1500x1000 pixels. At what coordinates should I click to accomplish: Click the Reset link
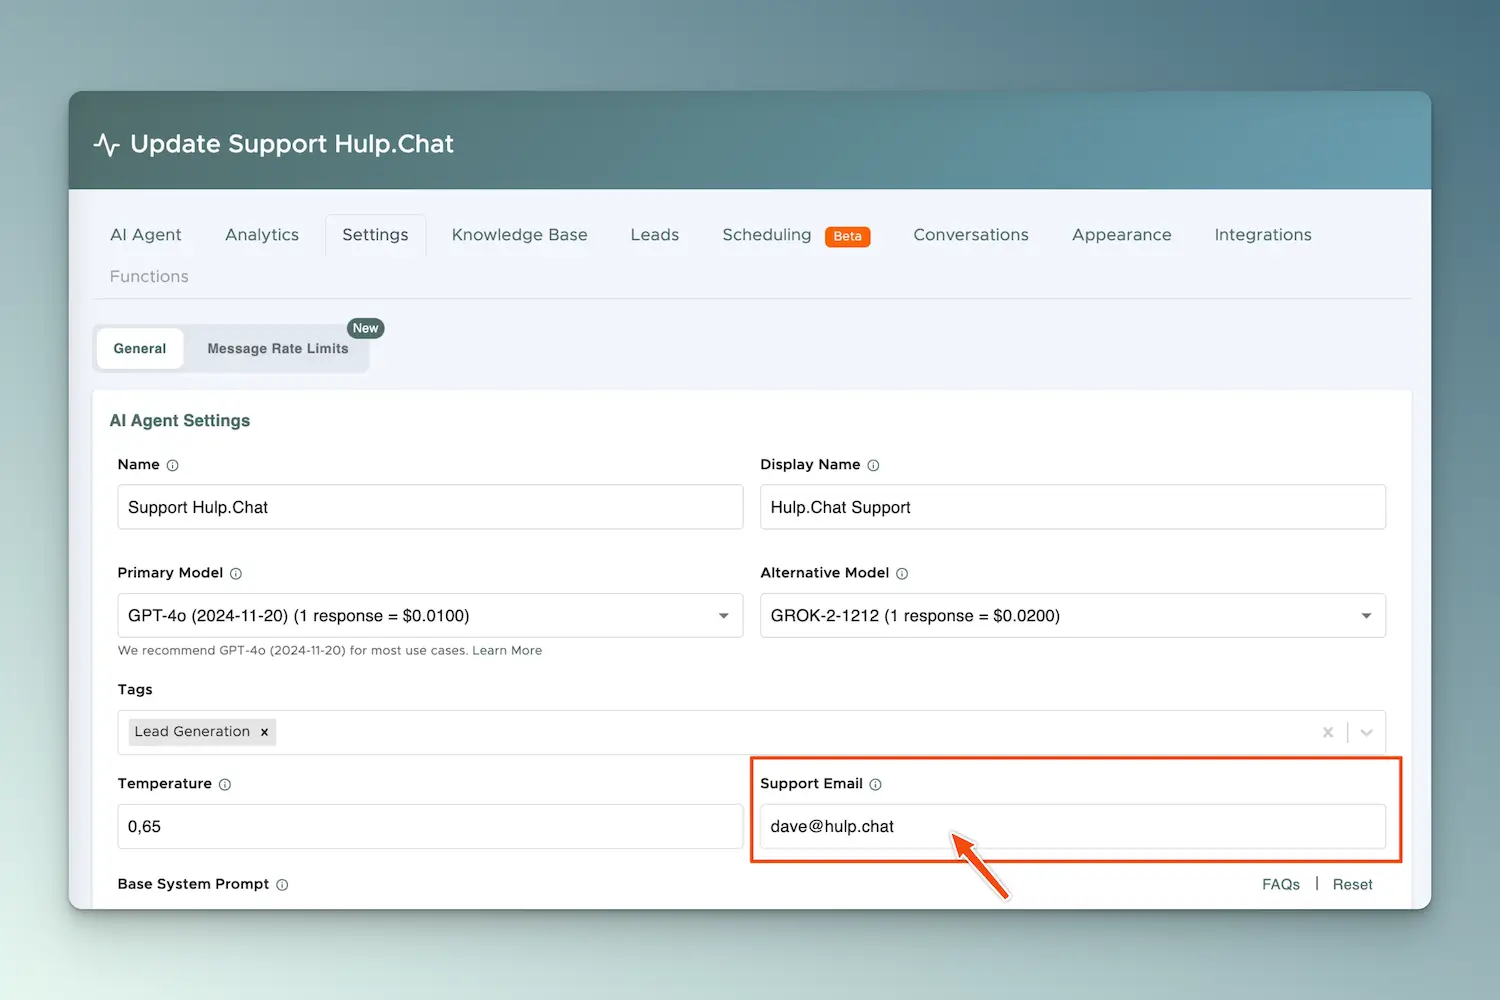coord(1352,884)
